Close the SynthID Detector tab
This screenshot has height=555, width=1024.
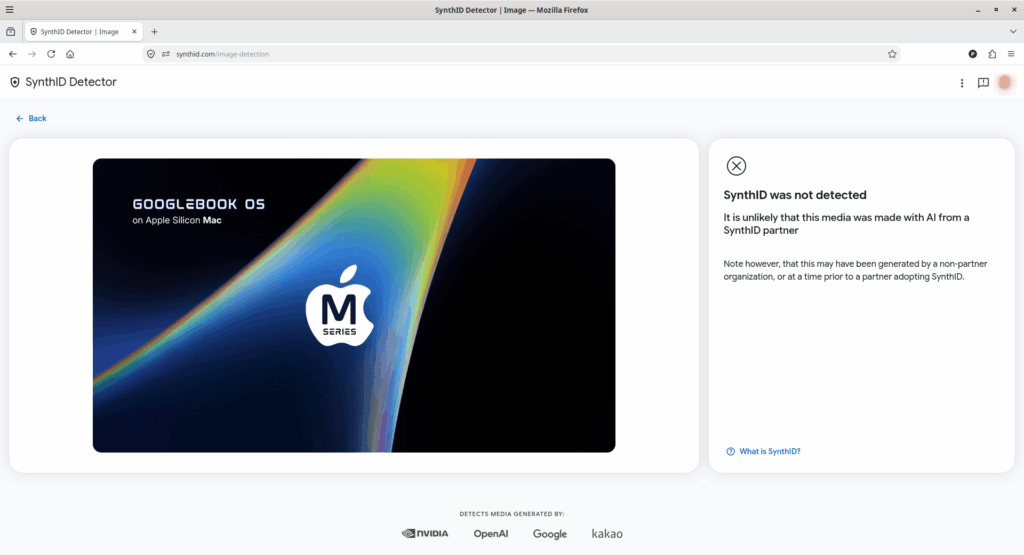(135, 31)
